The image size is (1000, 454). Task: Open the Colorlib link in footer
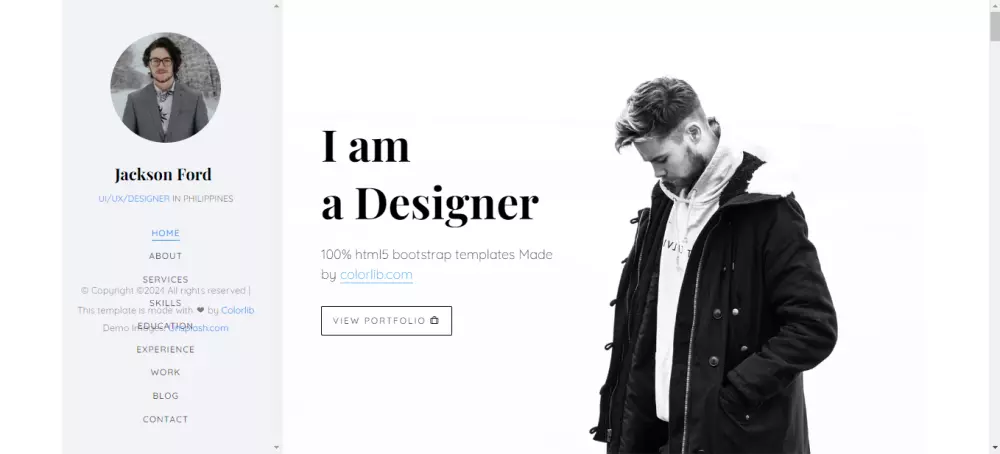pos(238,311)
